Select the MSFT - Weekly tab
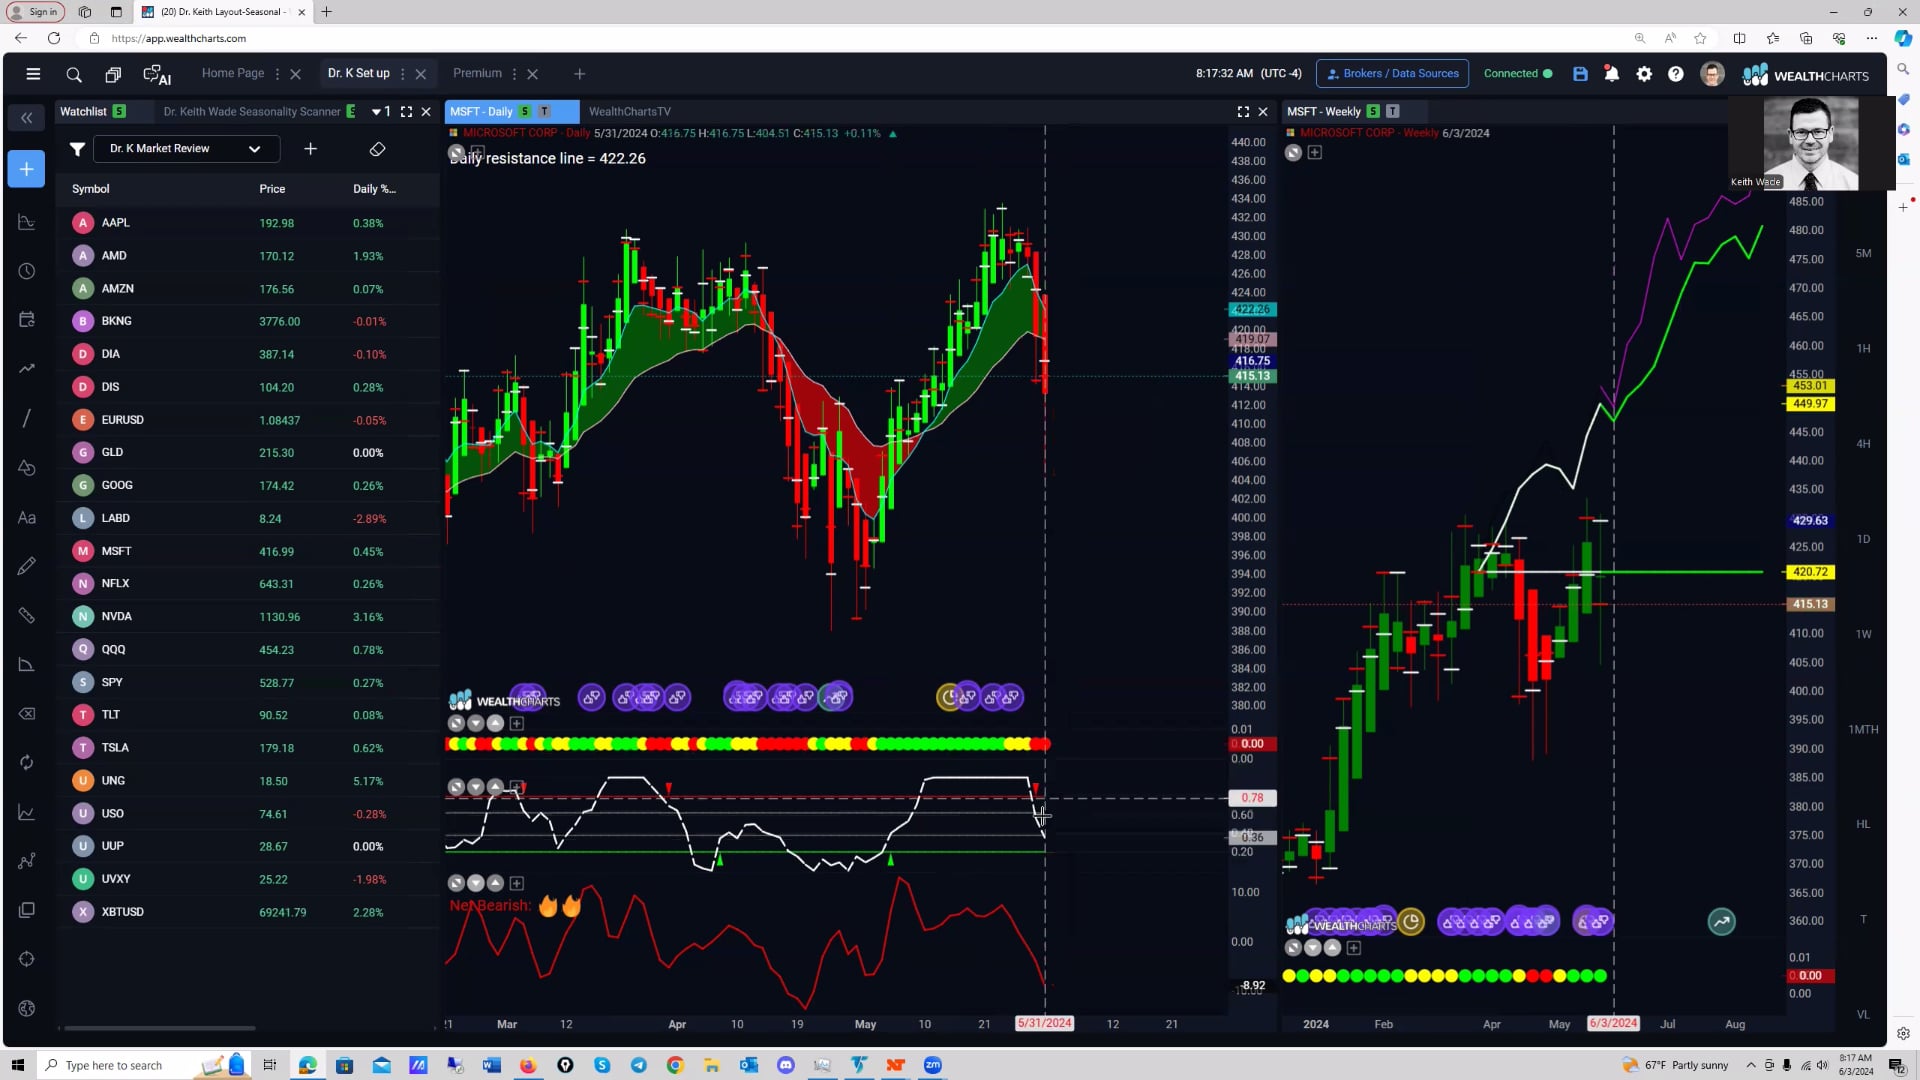Image resolution: width=1920 pixels, height=1080 pixels. [1323, 112]
